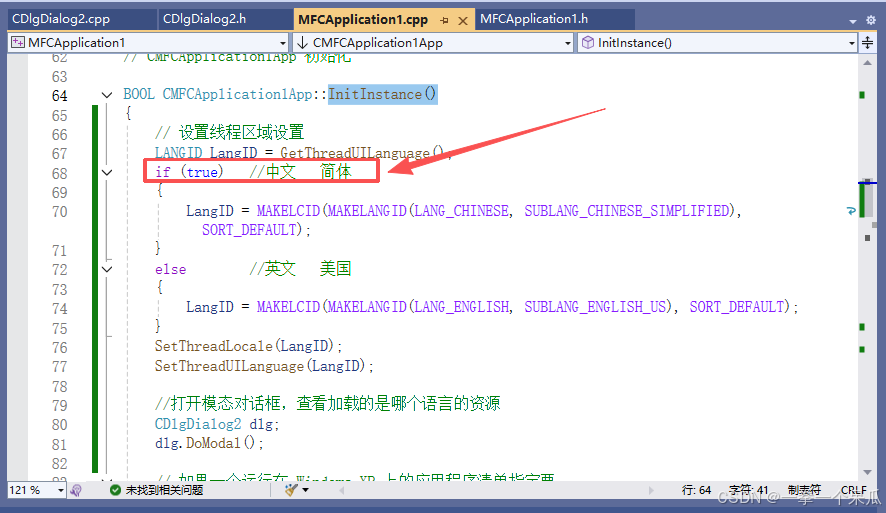
Task: Click the 未找到相关问题 status text
Action: pos(164,490)
